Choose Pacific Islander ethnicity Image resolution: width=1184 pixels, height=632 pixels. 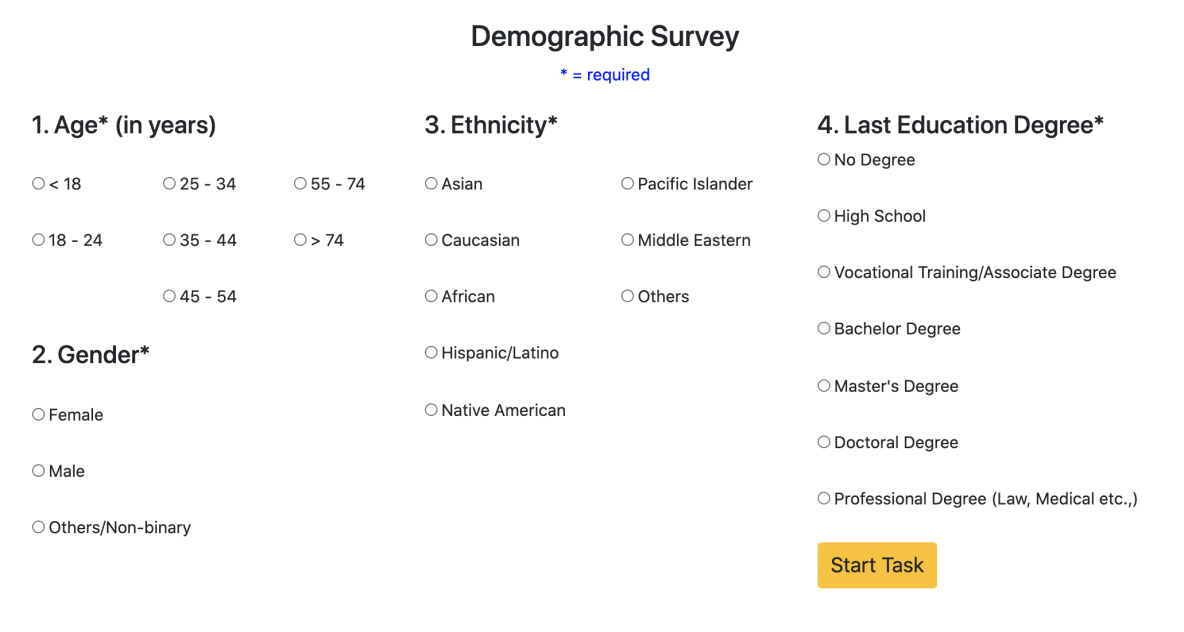click(x=627, y=184)
